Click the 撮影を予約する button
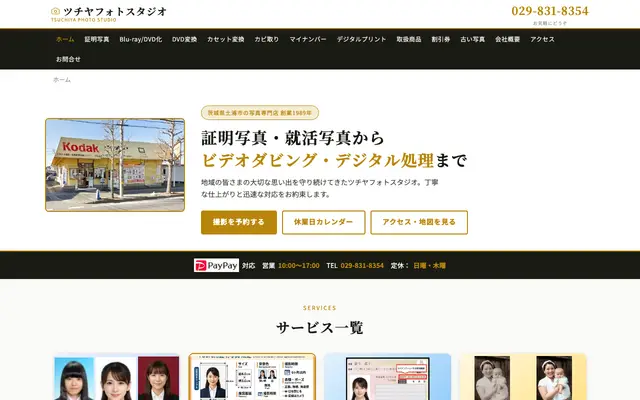 [x=239, y=222]
